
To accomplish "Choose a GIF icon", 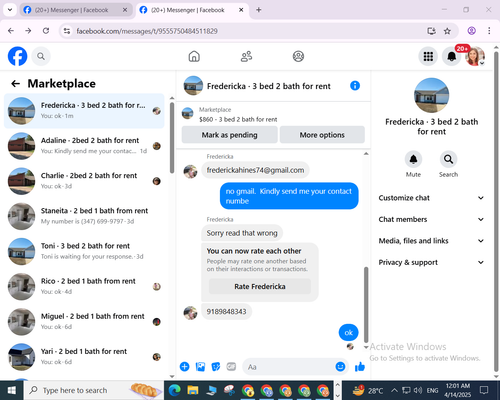I will [231, 367].
